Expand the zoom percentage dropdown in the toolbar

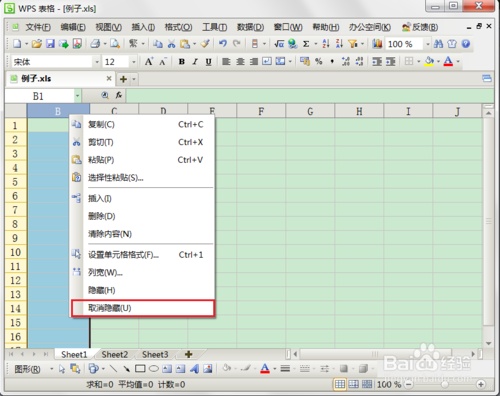(428, 44)
